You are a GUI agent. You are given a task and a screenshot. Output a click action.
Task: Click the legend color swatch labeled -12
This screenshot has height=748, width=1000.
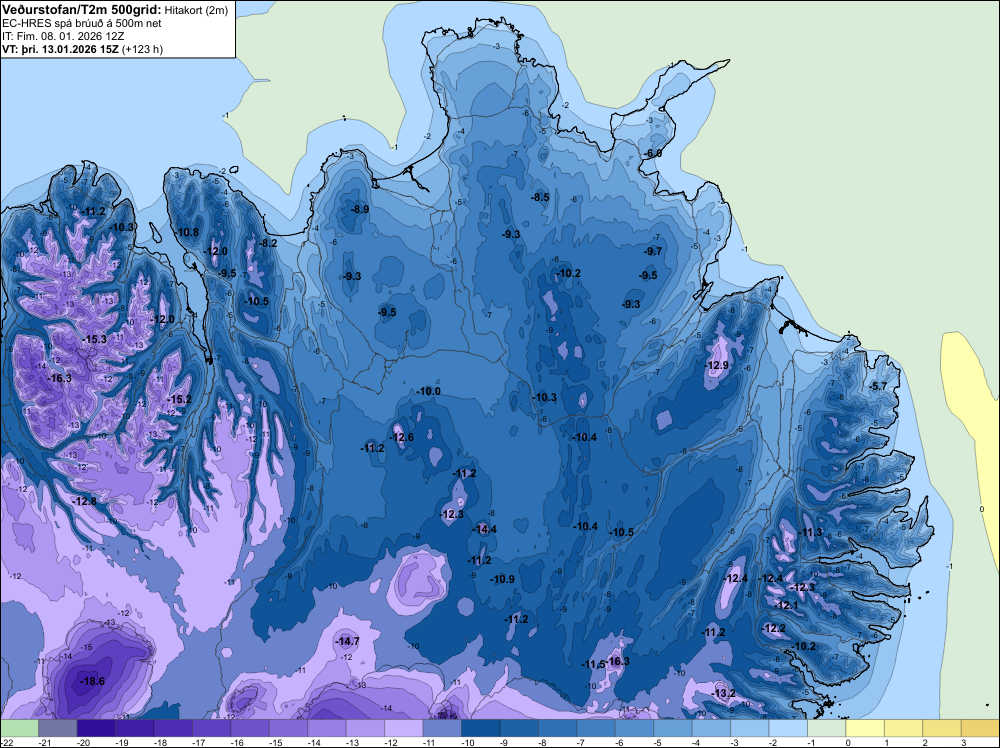click(404, 728)
